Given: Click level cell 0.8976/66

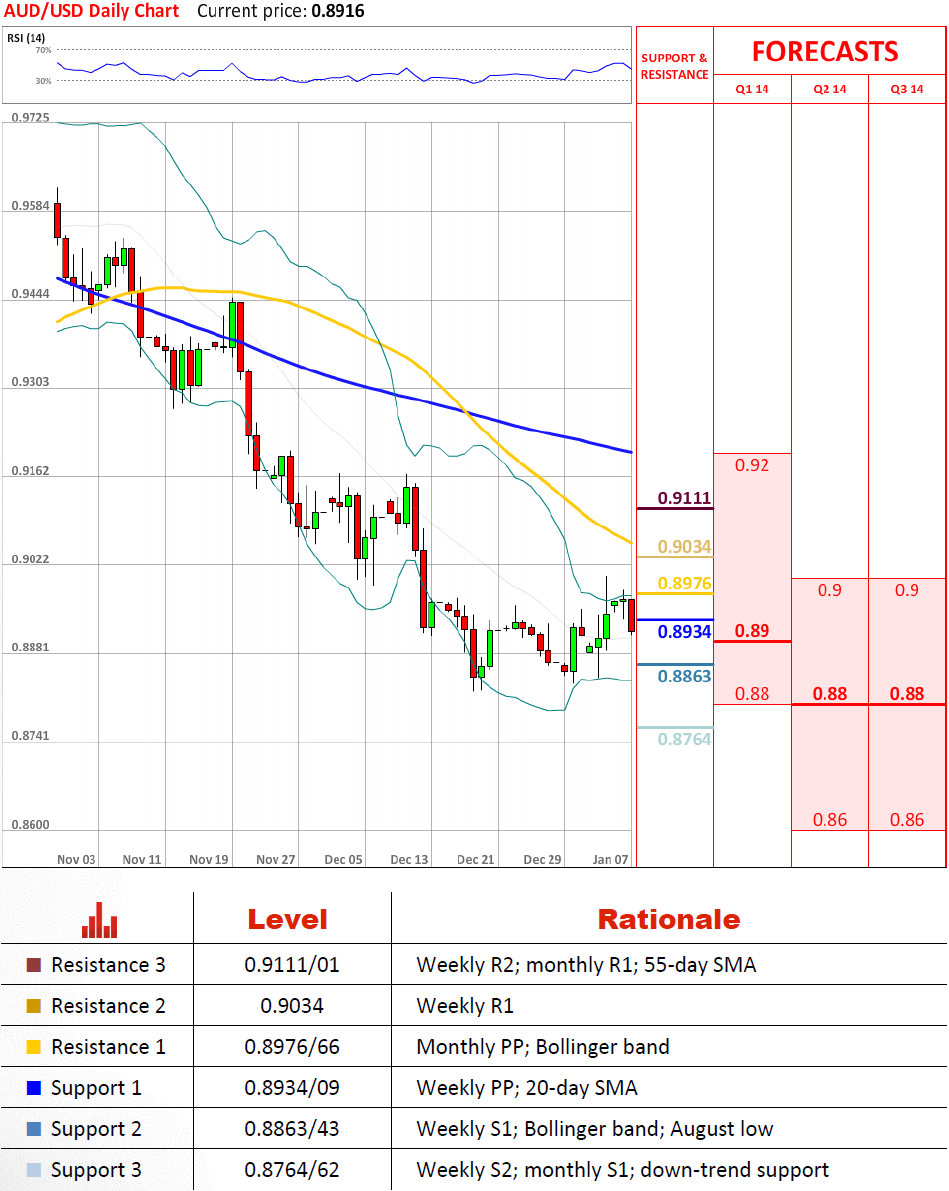Looking at the screenshot, I should pyautogui.click(x=292, y=1047).
